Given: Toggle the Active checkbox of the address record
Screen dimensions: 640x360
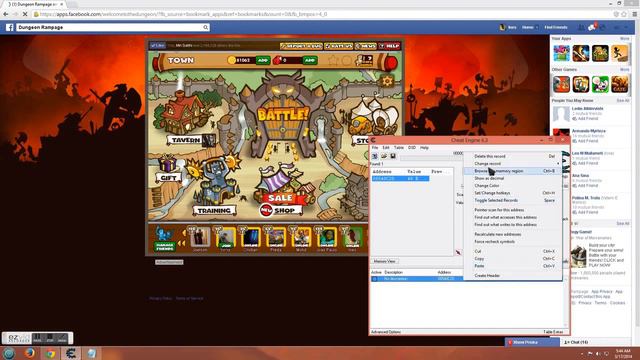Looking at the screenshot, I should [374, 279].
